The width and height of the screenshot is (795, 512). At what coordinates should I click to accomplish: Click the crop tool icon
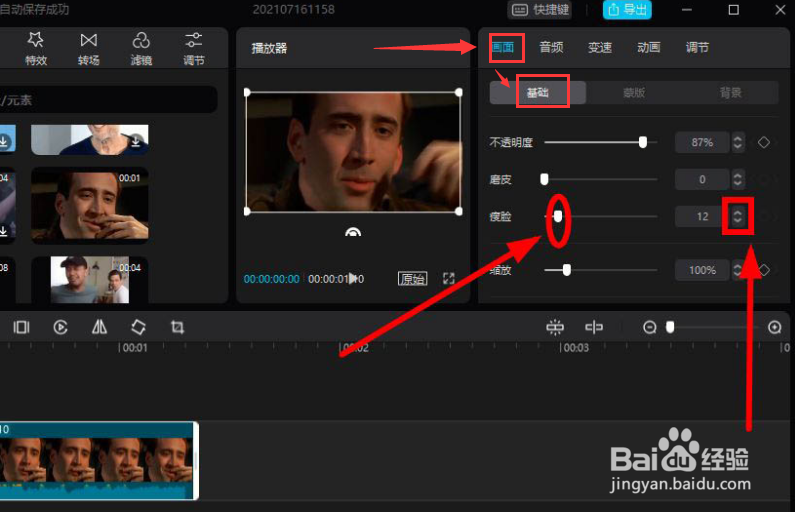[177, 327]
